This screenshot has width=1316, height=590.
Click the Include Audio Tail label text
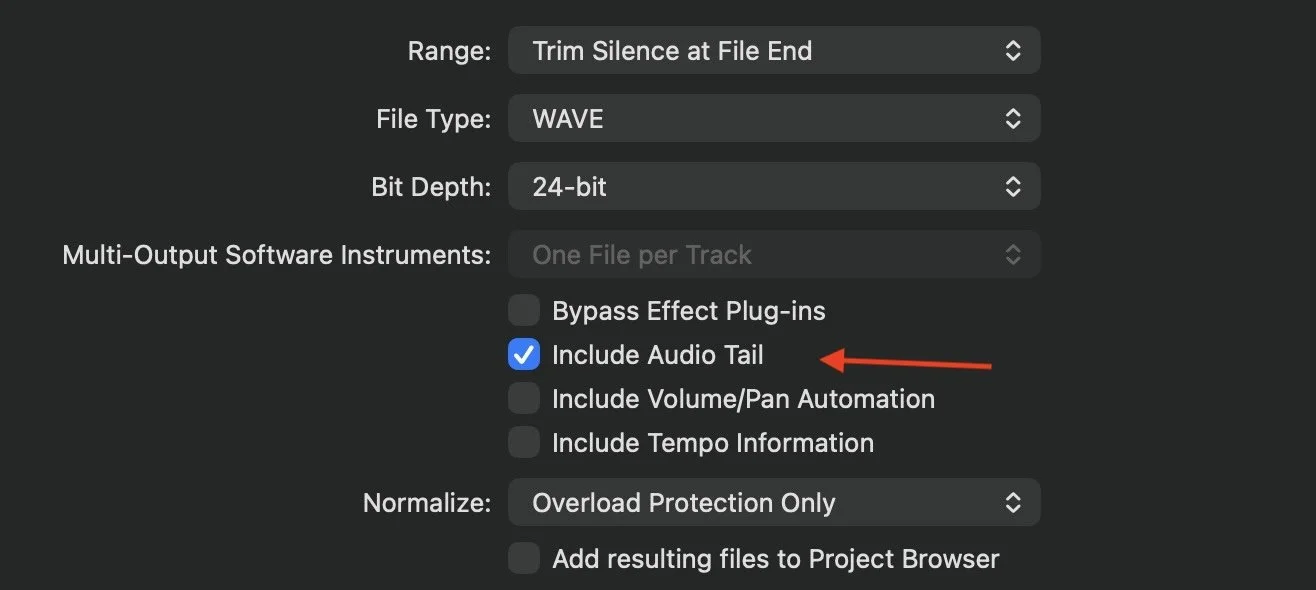[x=657, y=355]
